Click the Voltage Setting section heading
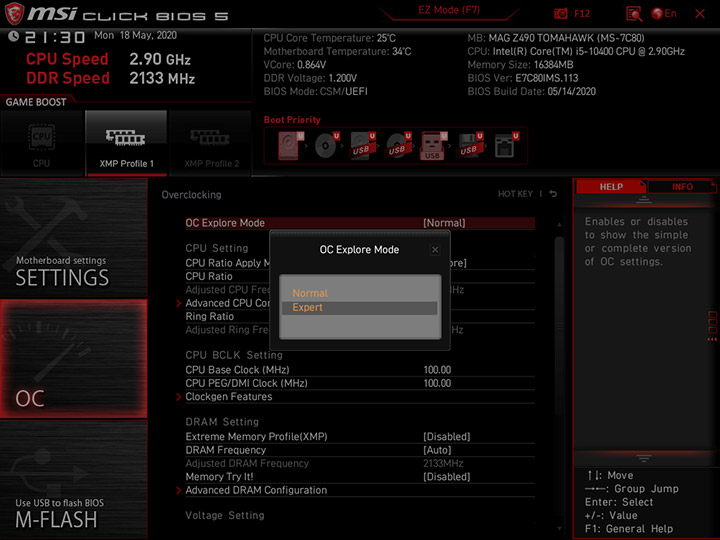 (x=225, y=516)
